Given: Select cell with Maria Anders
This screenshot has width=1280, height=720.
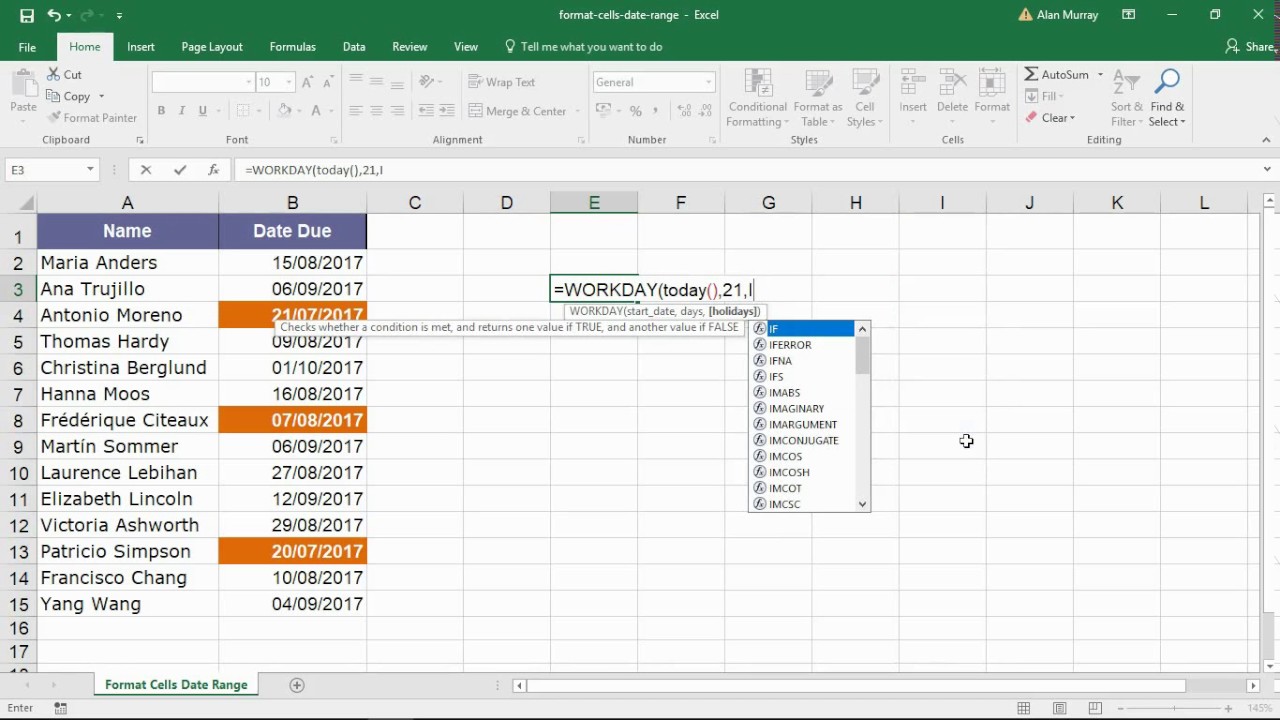Looking at the screenshot, I should [128, 263].
